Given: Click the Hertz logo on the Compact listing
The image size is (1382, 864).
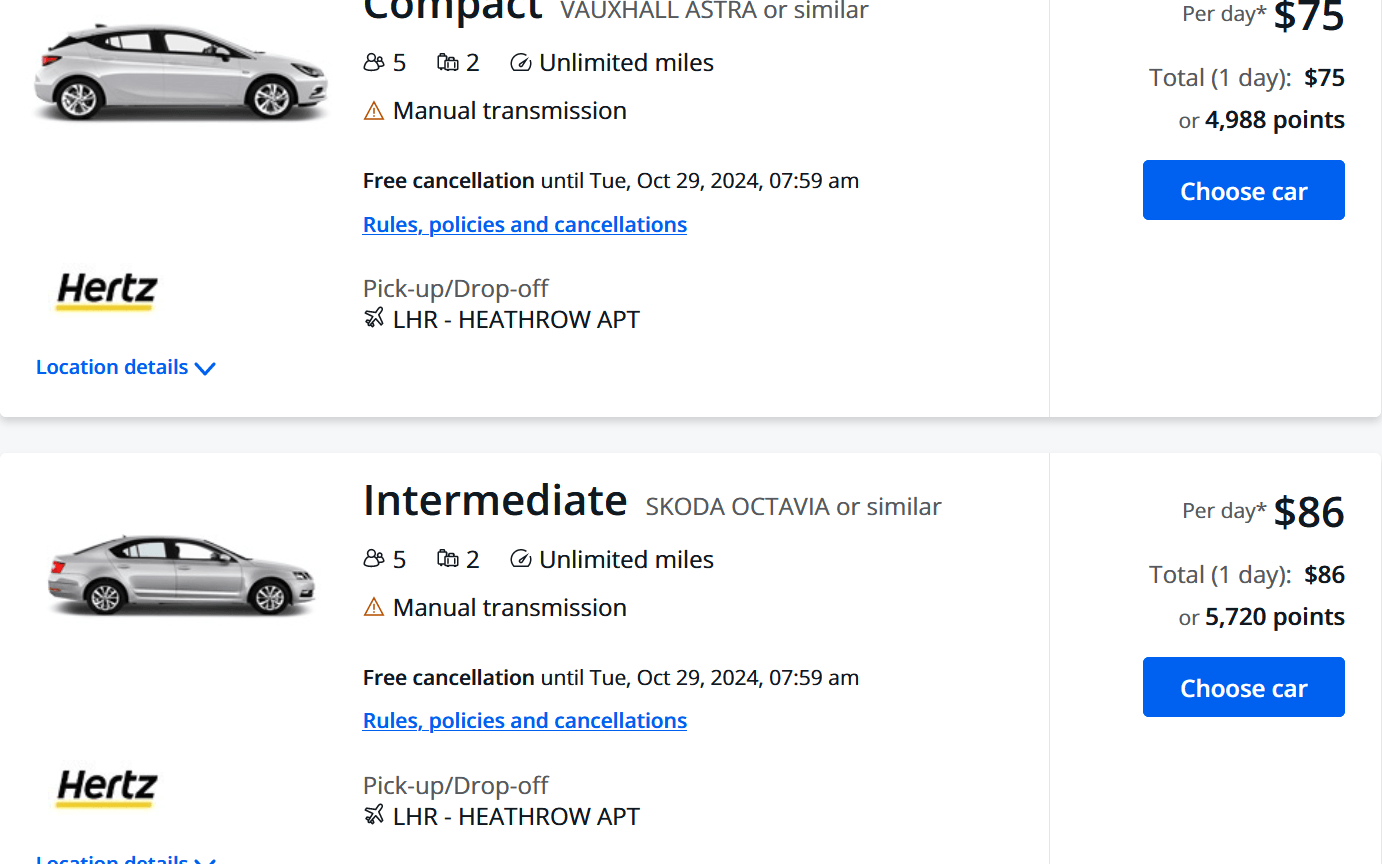Looking at the screenshot, I should click(x=106, y=291).
